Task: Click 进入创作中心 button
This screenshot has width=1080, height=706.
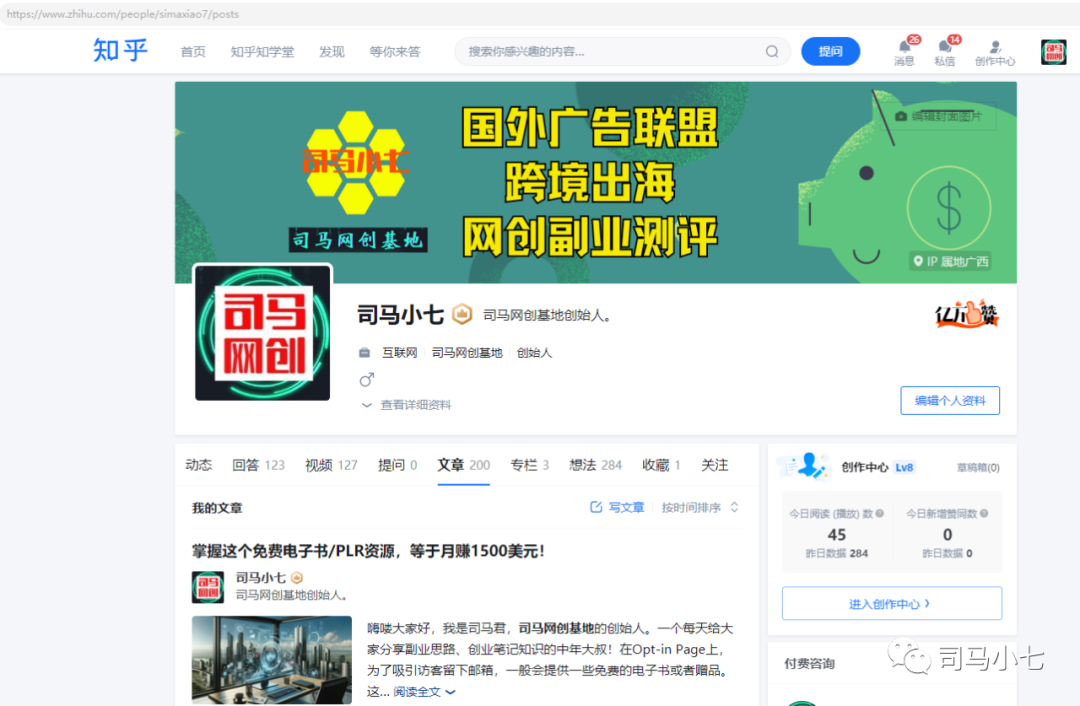Action: [891, 603]
